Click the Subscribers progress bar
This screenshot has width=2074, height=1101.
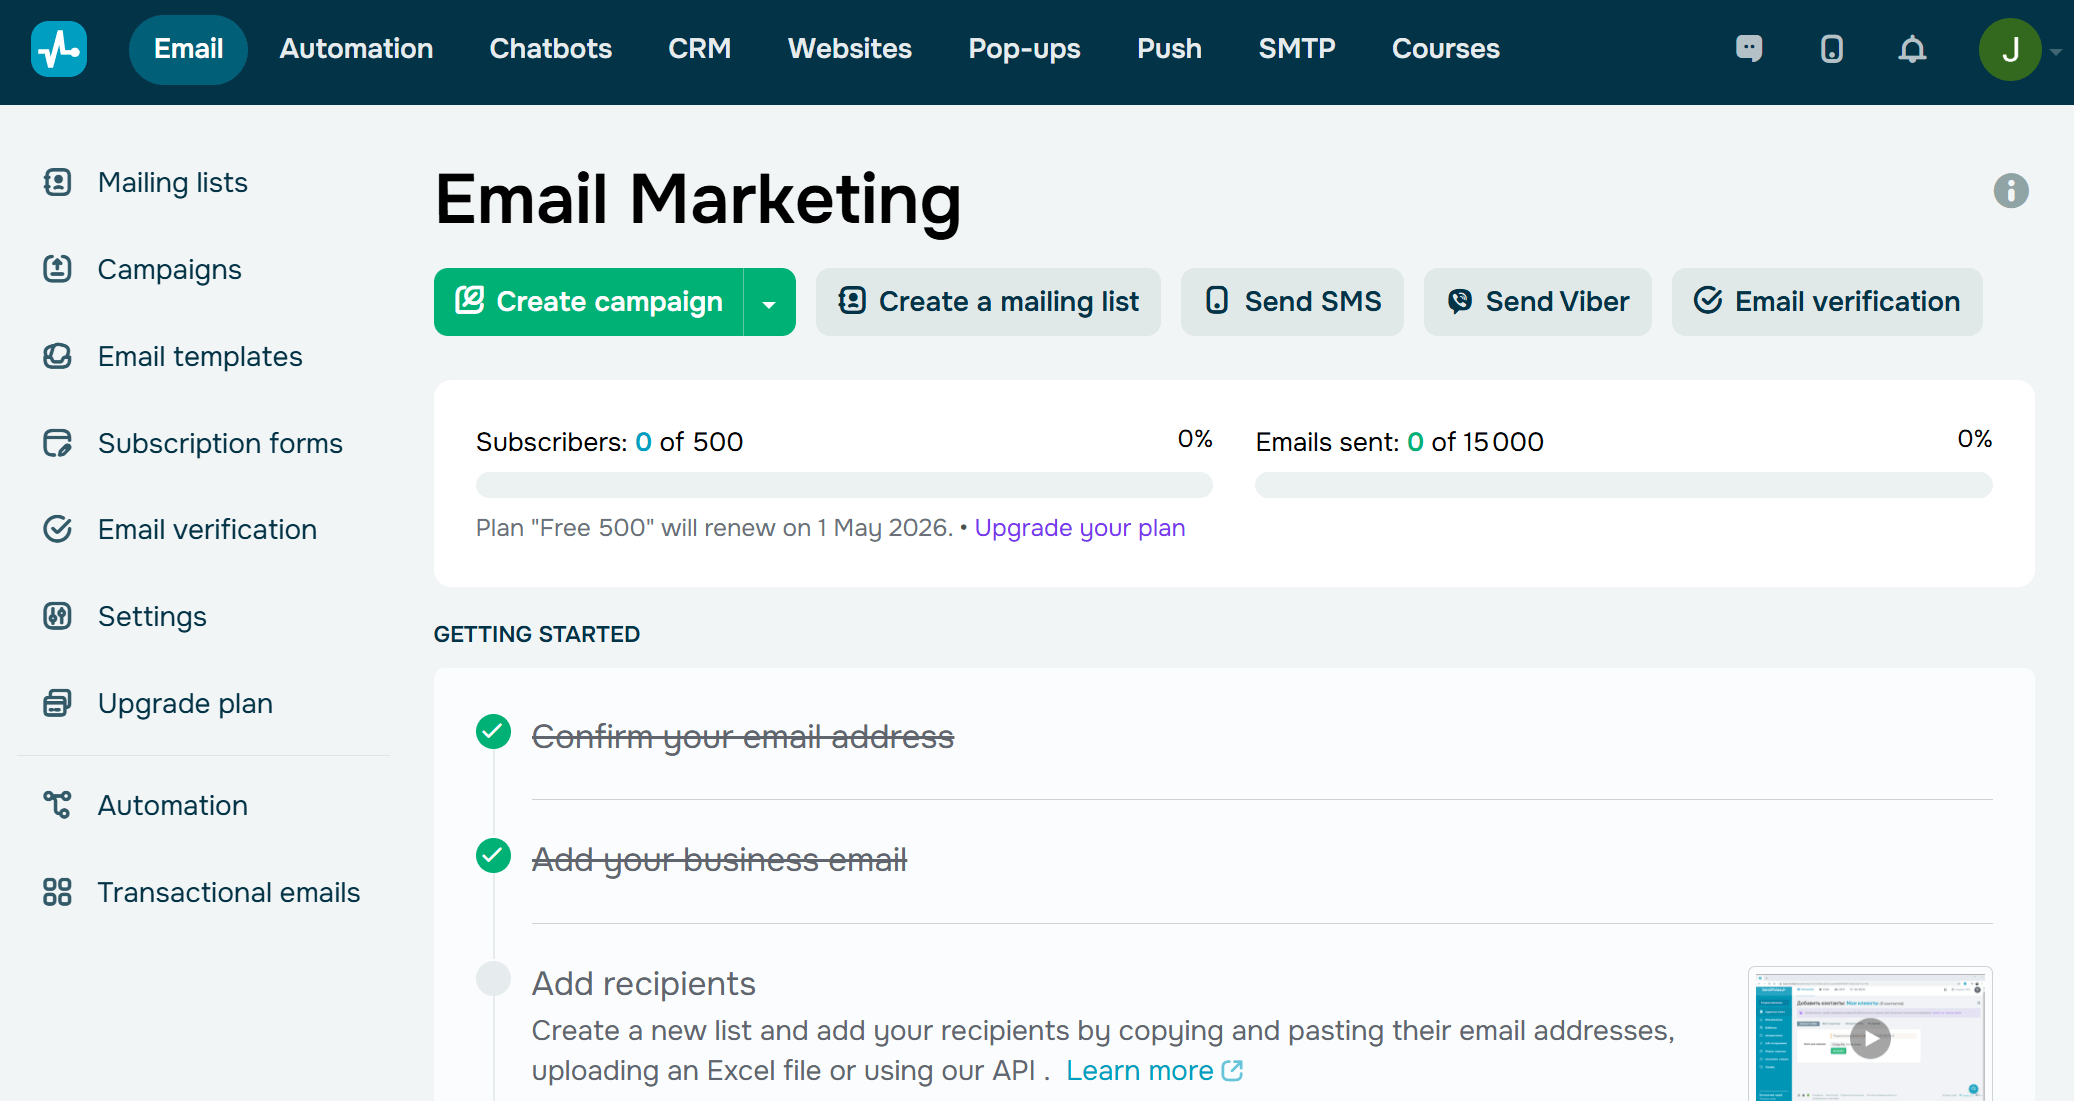tap(844, 484)
